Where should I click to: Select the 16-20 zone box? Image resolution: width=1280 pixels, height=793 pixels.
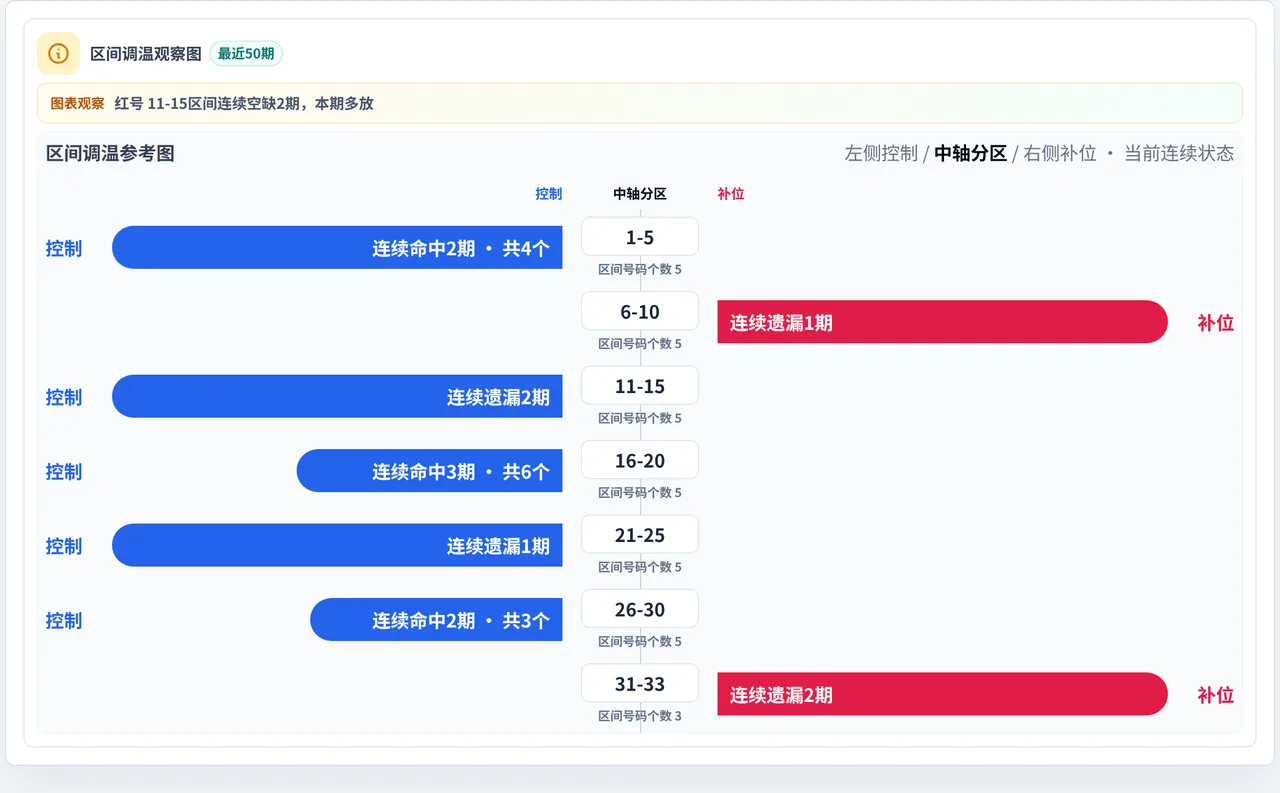click(640, 460)
